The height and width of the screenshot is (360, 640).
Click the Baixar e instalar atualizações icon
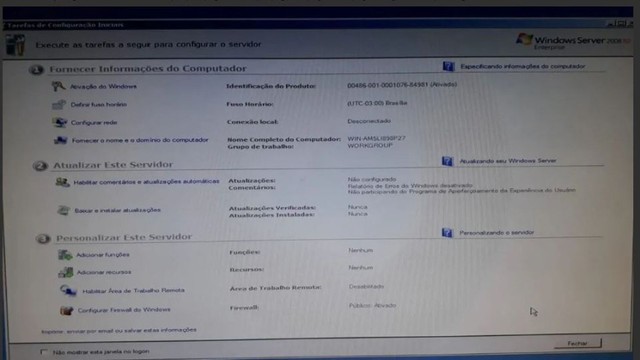[x=63, y=210]
